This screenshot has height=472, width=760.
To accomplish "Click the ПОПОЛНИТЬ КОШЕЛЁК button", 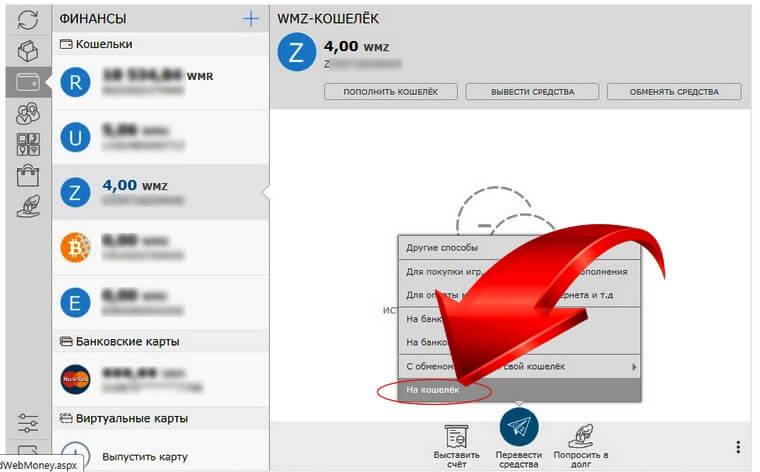I will click(x=391, y=92).
